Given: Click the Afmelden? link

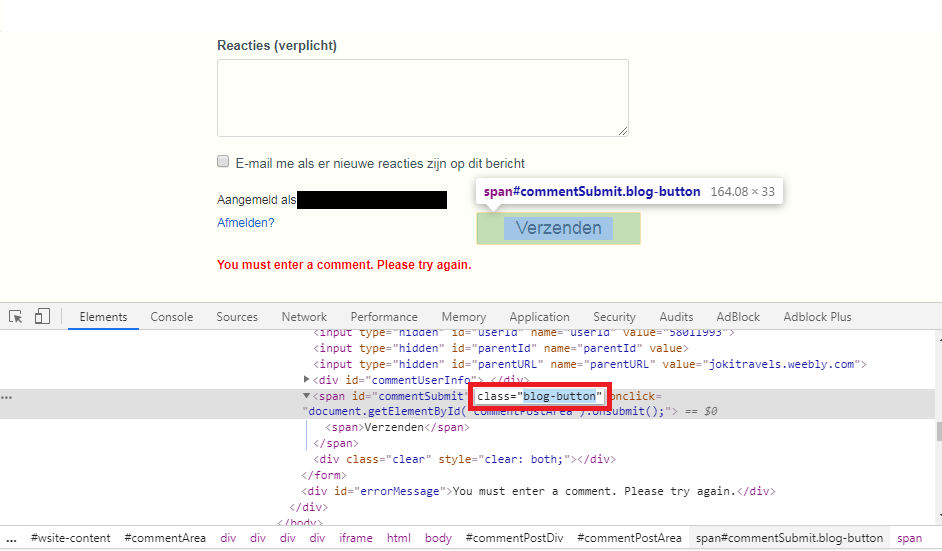Looking at the screenshot, I should (245, 223).
